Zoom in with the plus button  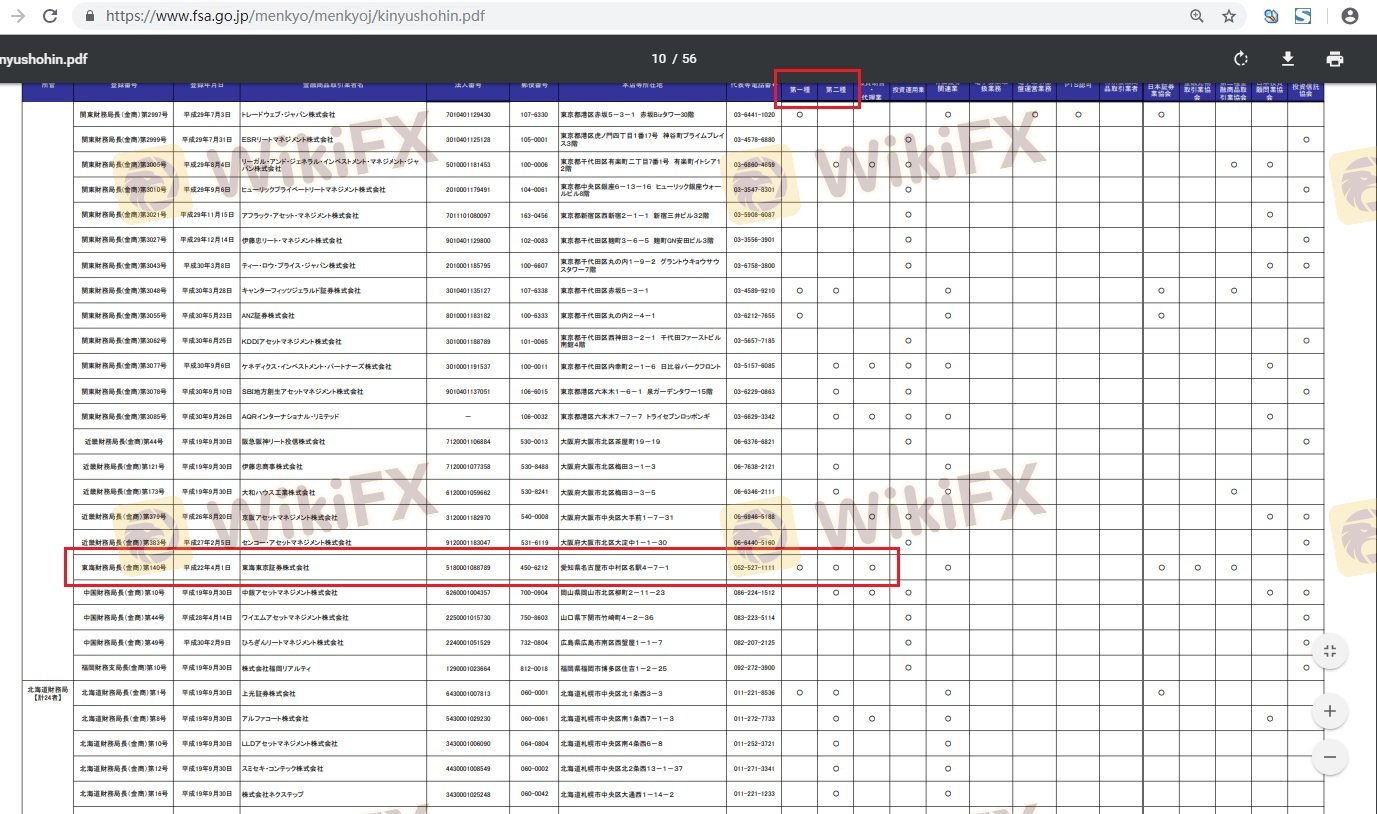[1329, 711]
